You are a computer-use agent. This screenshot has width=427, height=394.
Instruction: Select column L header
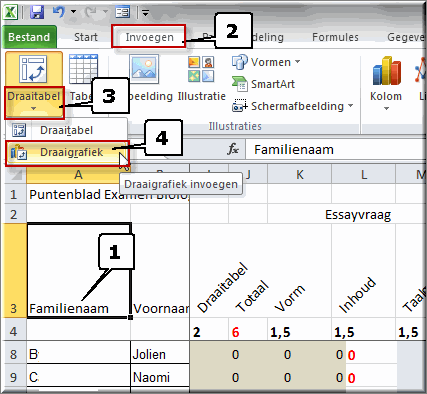pyautogui.click(x=364, y=174)
